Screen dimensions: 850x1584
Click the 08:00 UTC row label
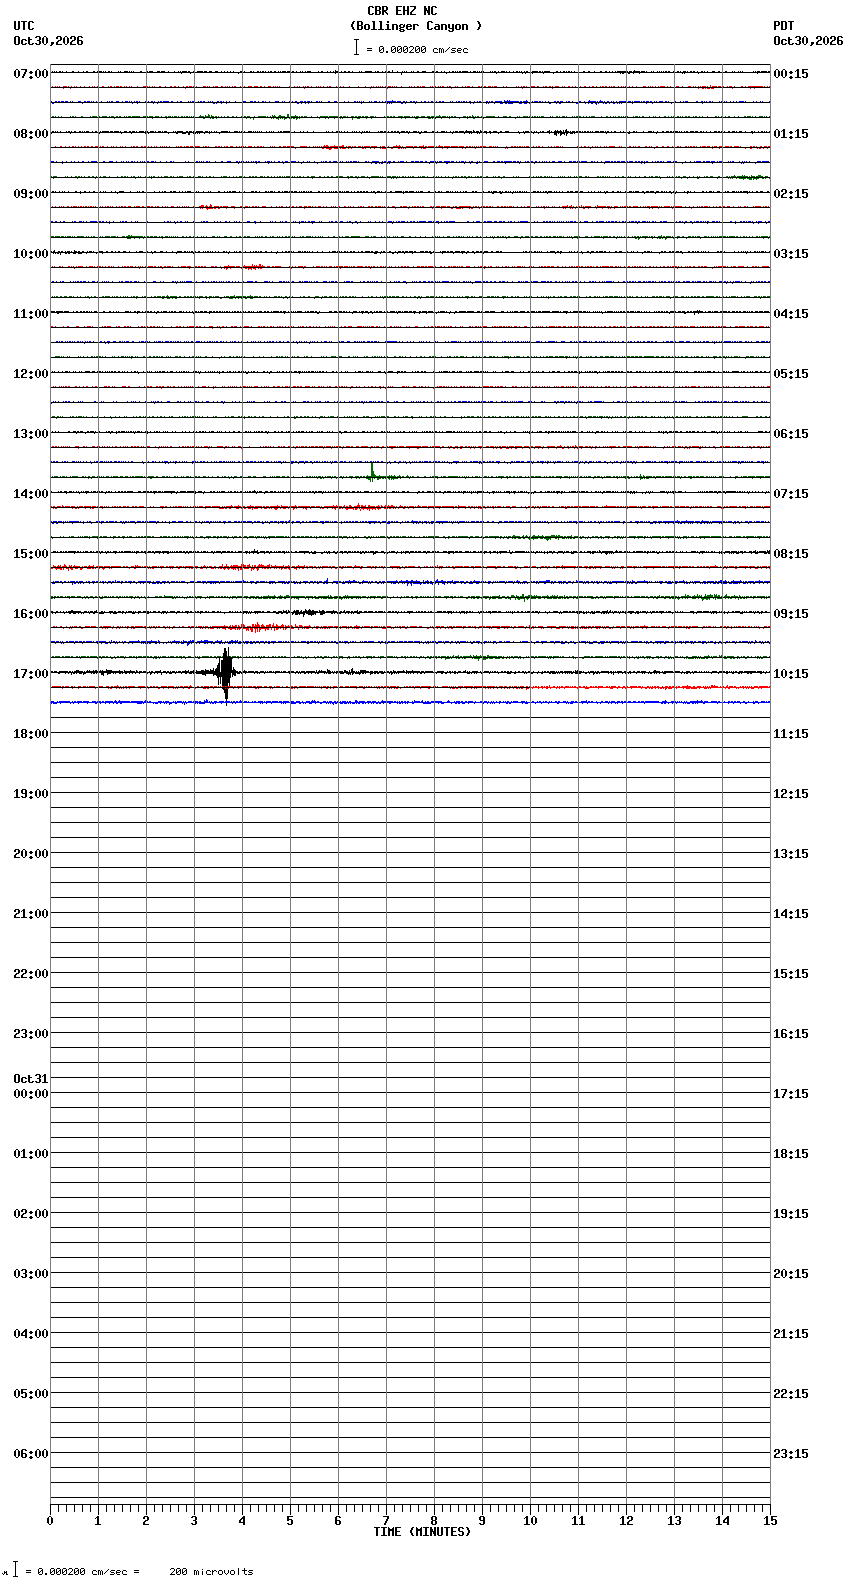[x=31, y=134]
